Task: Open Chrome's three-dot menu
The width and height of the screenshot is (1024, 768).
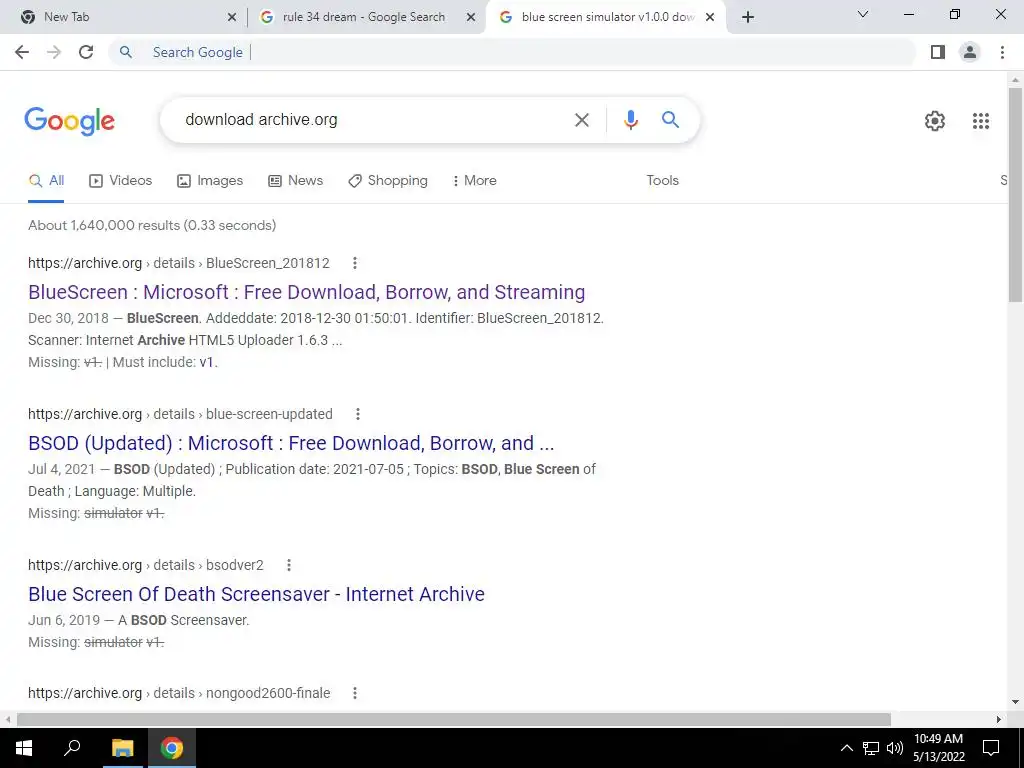Action: 1002,52
